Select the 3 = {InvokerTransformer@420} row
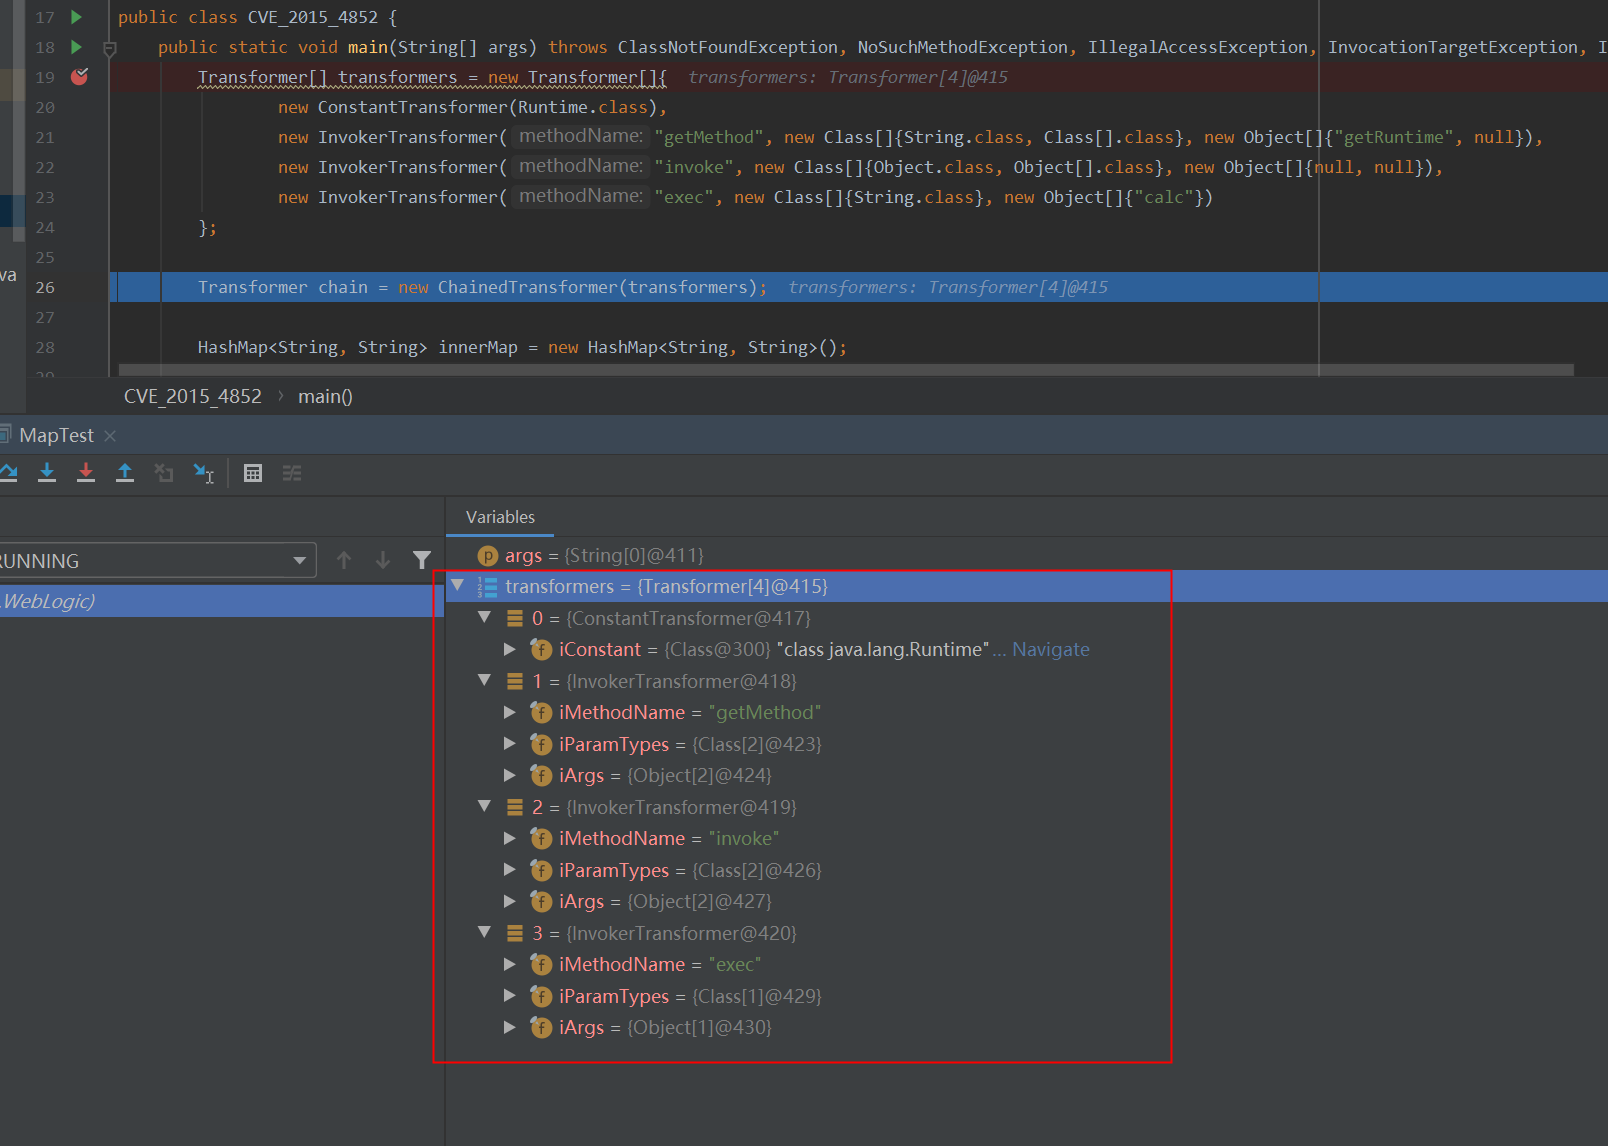The height and width of the screenshot is (1146, 1608). tap(1027, 933)
